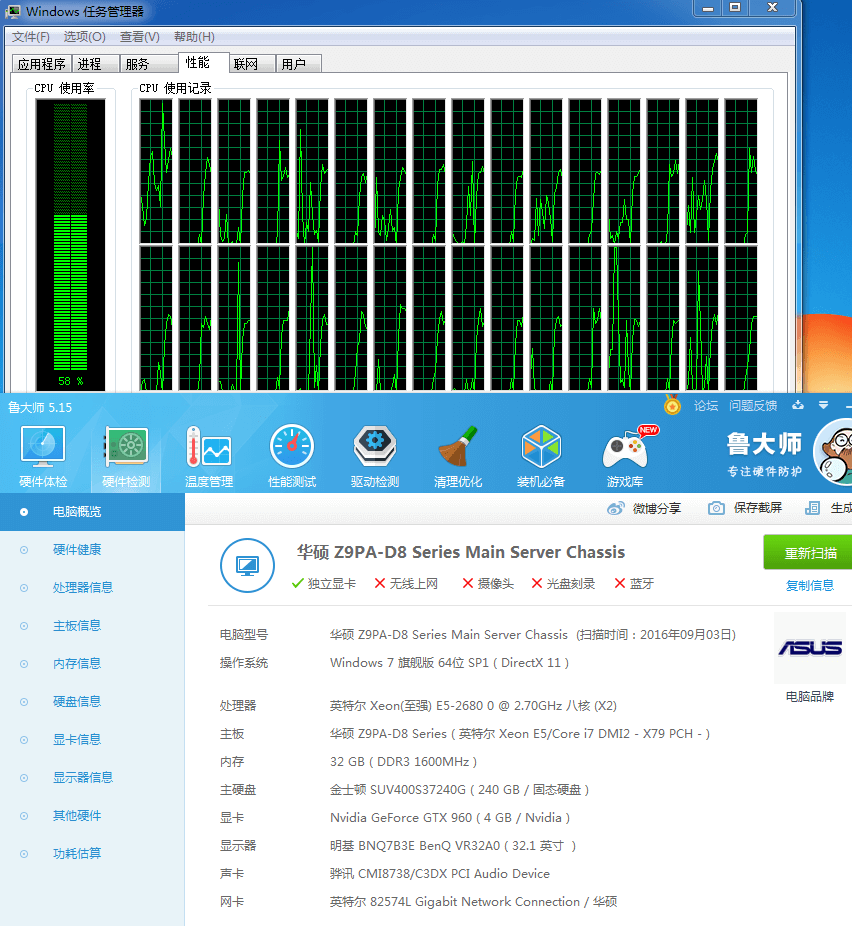Screen dimensions: 852x926
Task: Click the 独立显卡 green check mark
Action: click(298, 583)
